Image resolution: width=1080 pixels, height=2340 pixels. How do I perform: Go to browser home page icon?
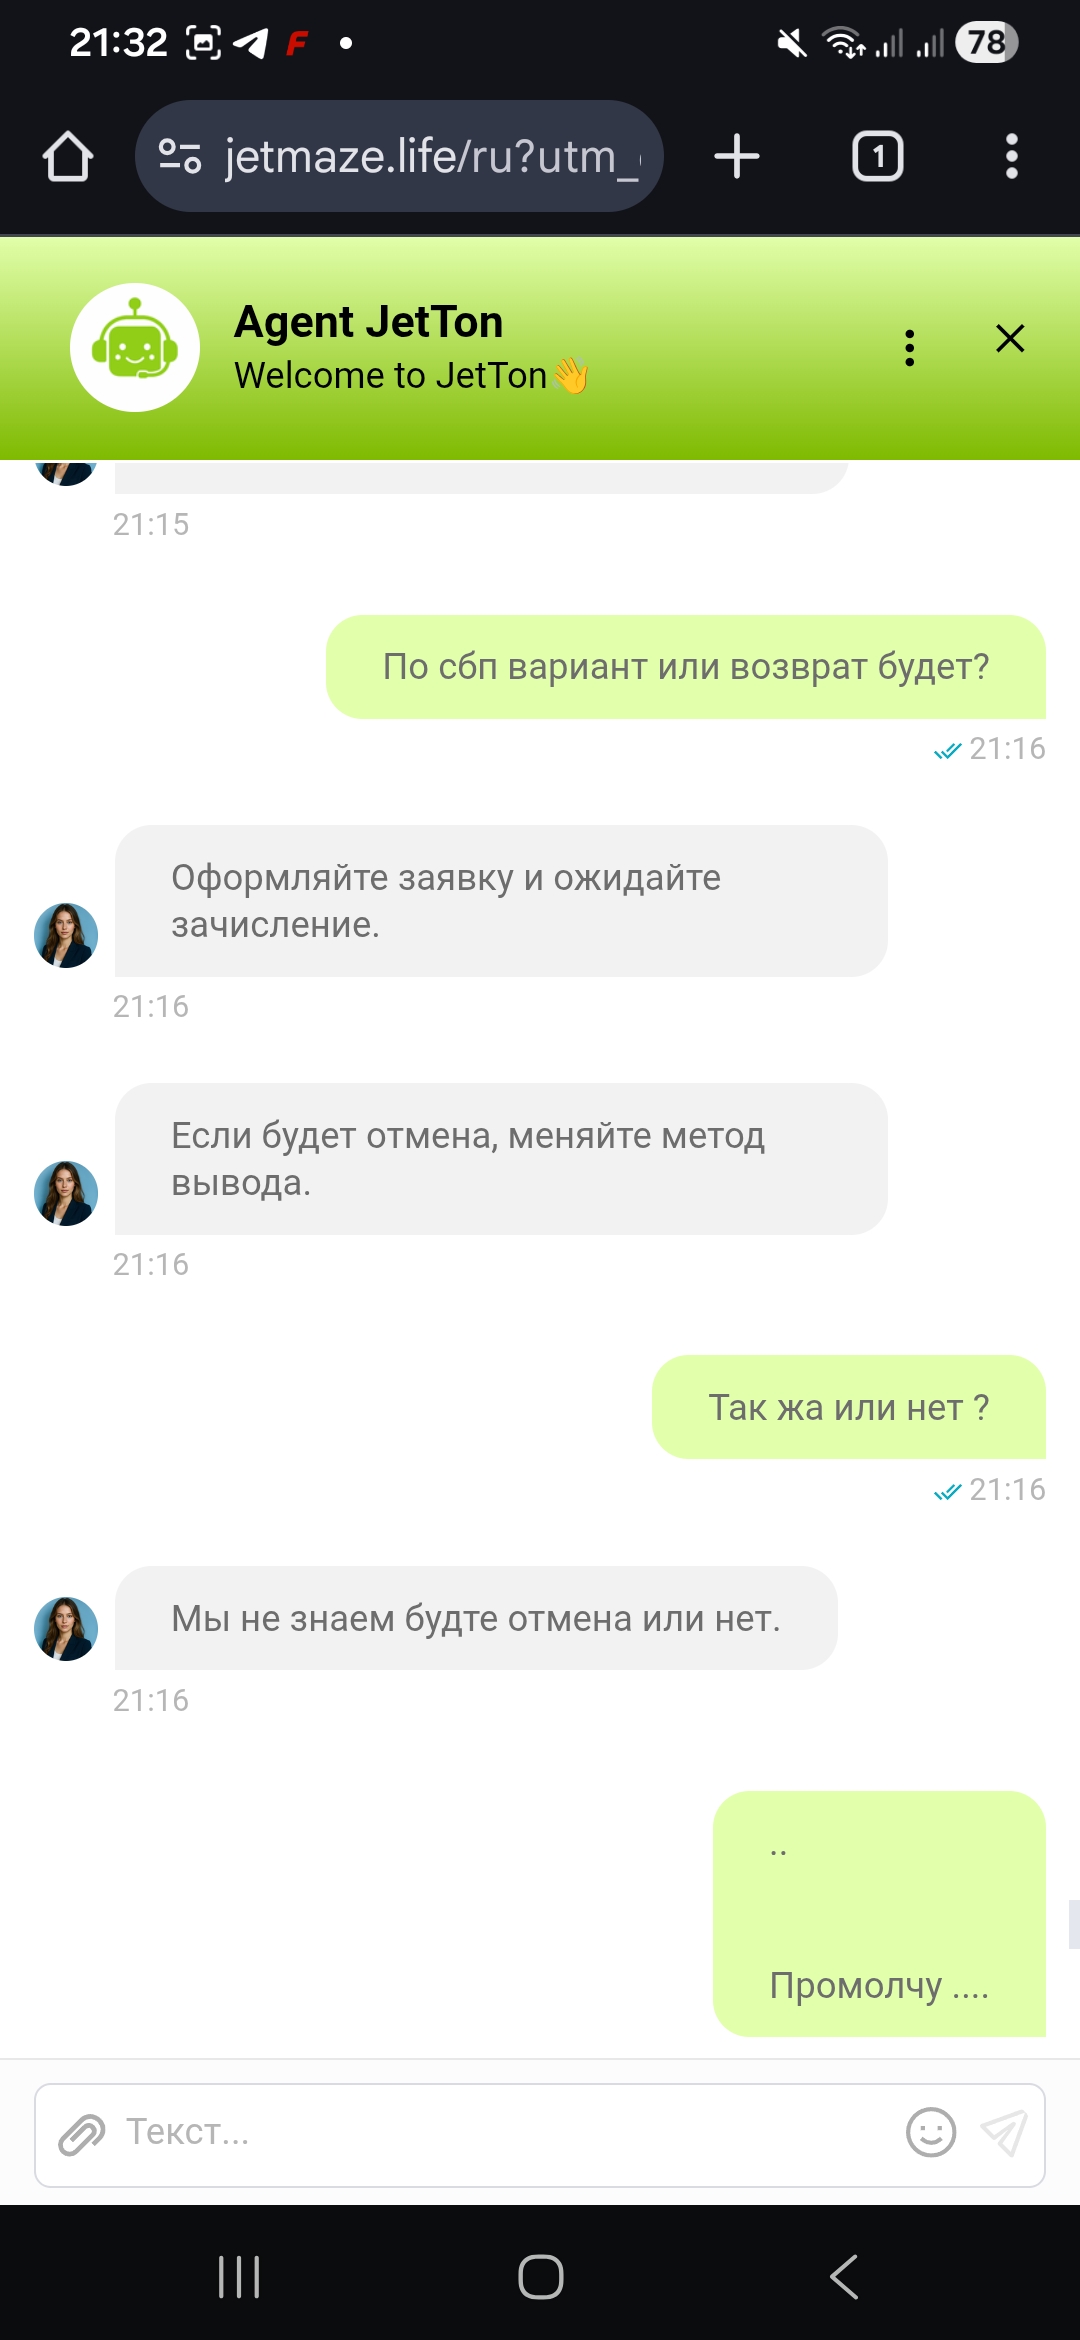point(68,157)
